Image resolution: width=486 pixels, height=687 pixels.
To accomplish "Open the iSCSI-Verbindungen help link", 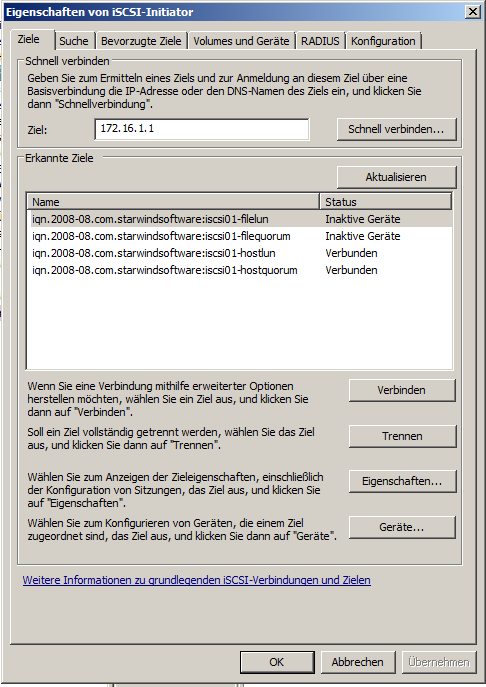I will tap(197, 580).
